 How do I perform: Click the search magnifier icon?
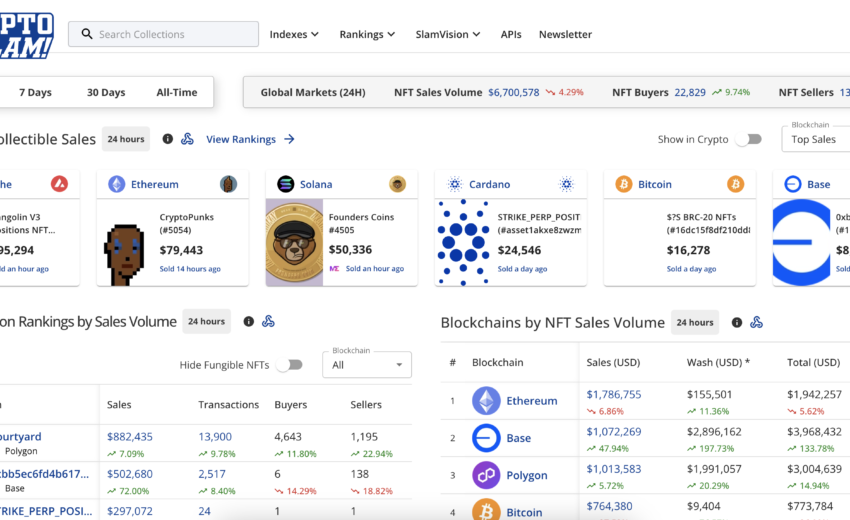pyautogui.click(x=87, y=34)
